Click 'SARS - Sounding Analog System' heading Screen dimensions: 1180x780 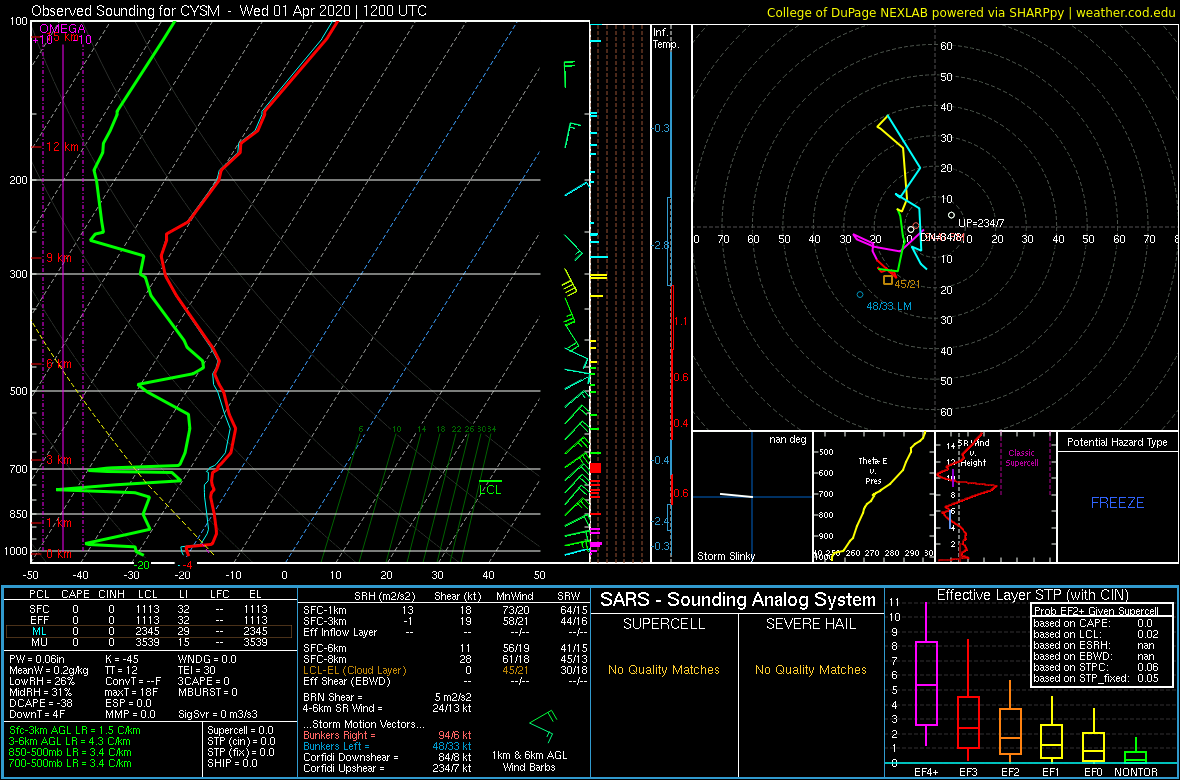click(738, 600)
